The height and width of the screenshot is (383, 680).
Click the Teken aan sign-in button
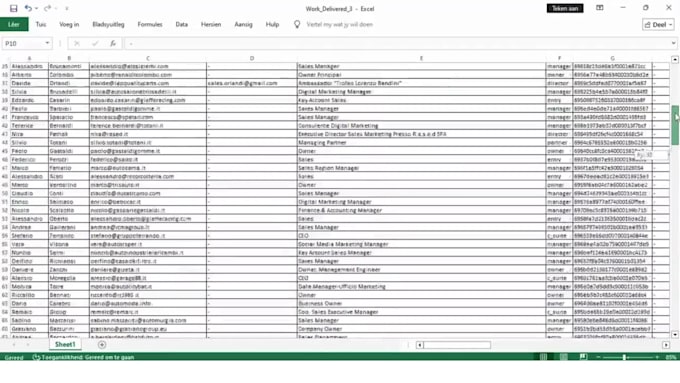pyautogui.click(x=565, y=8)
